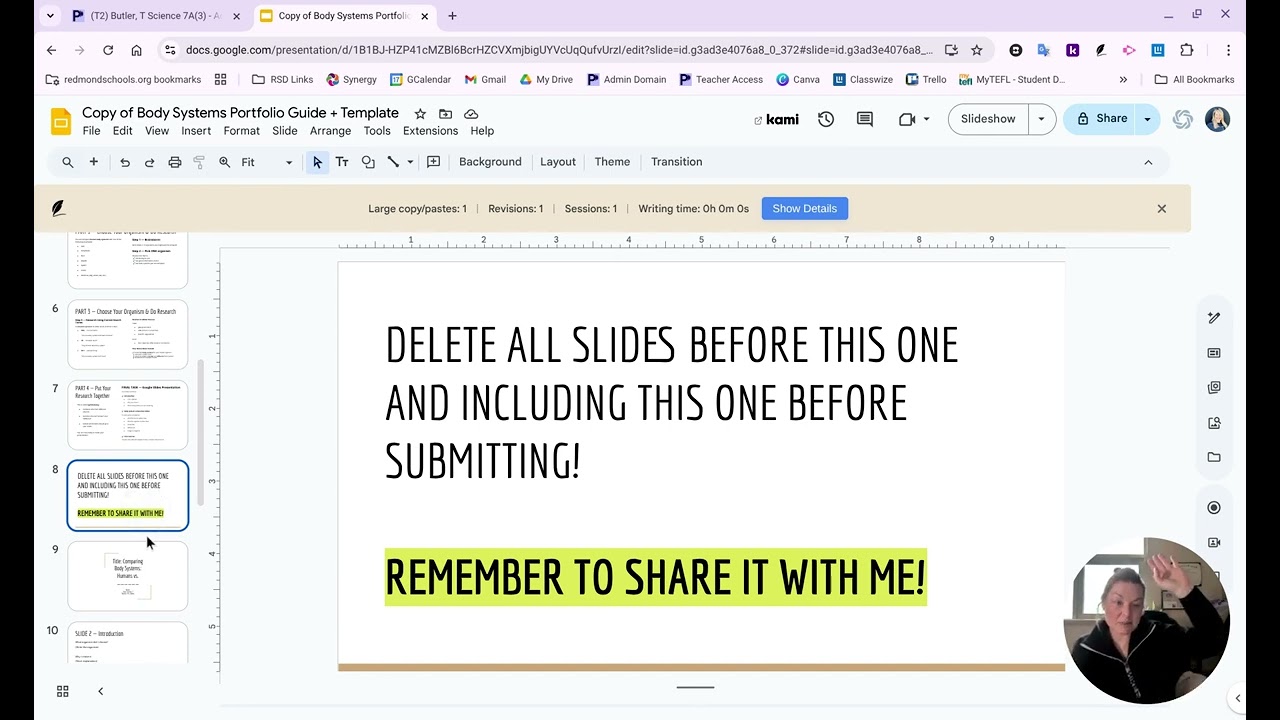Expand the Line tool dropdown arrow

click(410, 162)
